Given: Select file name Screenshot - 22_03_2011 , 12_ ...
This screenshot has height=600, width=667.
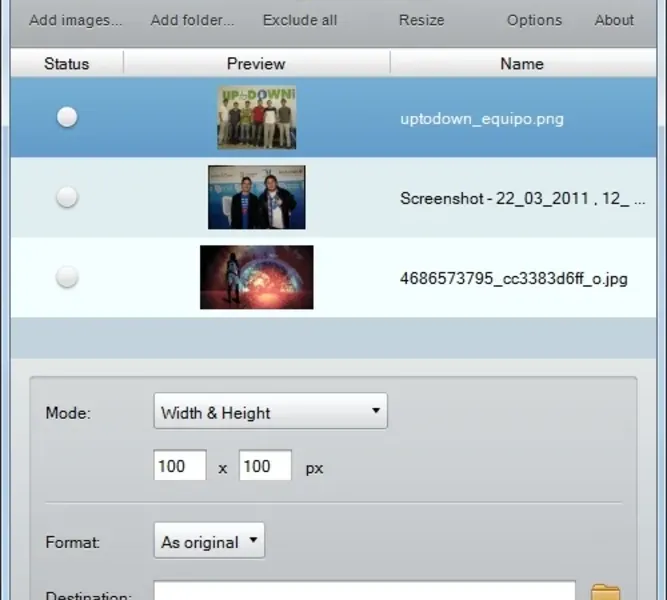Looking at the screenshot, I should coord(522,199).
